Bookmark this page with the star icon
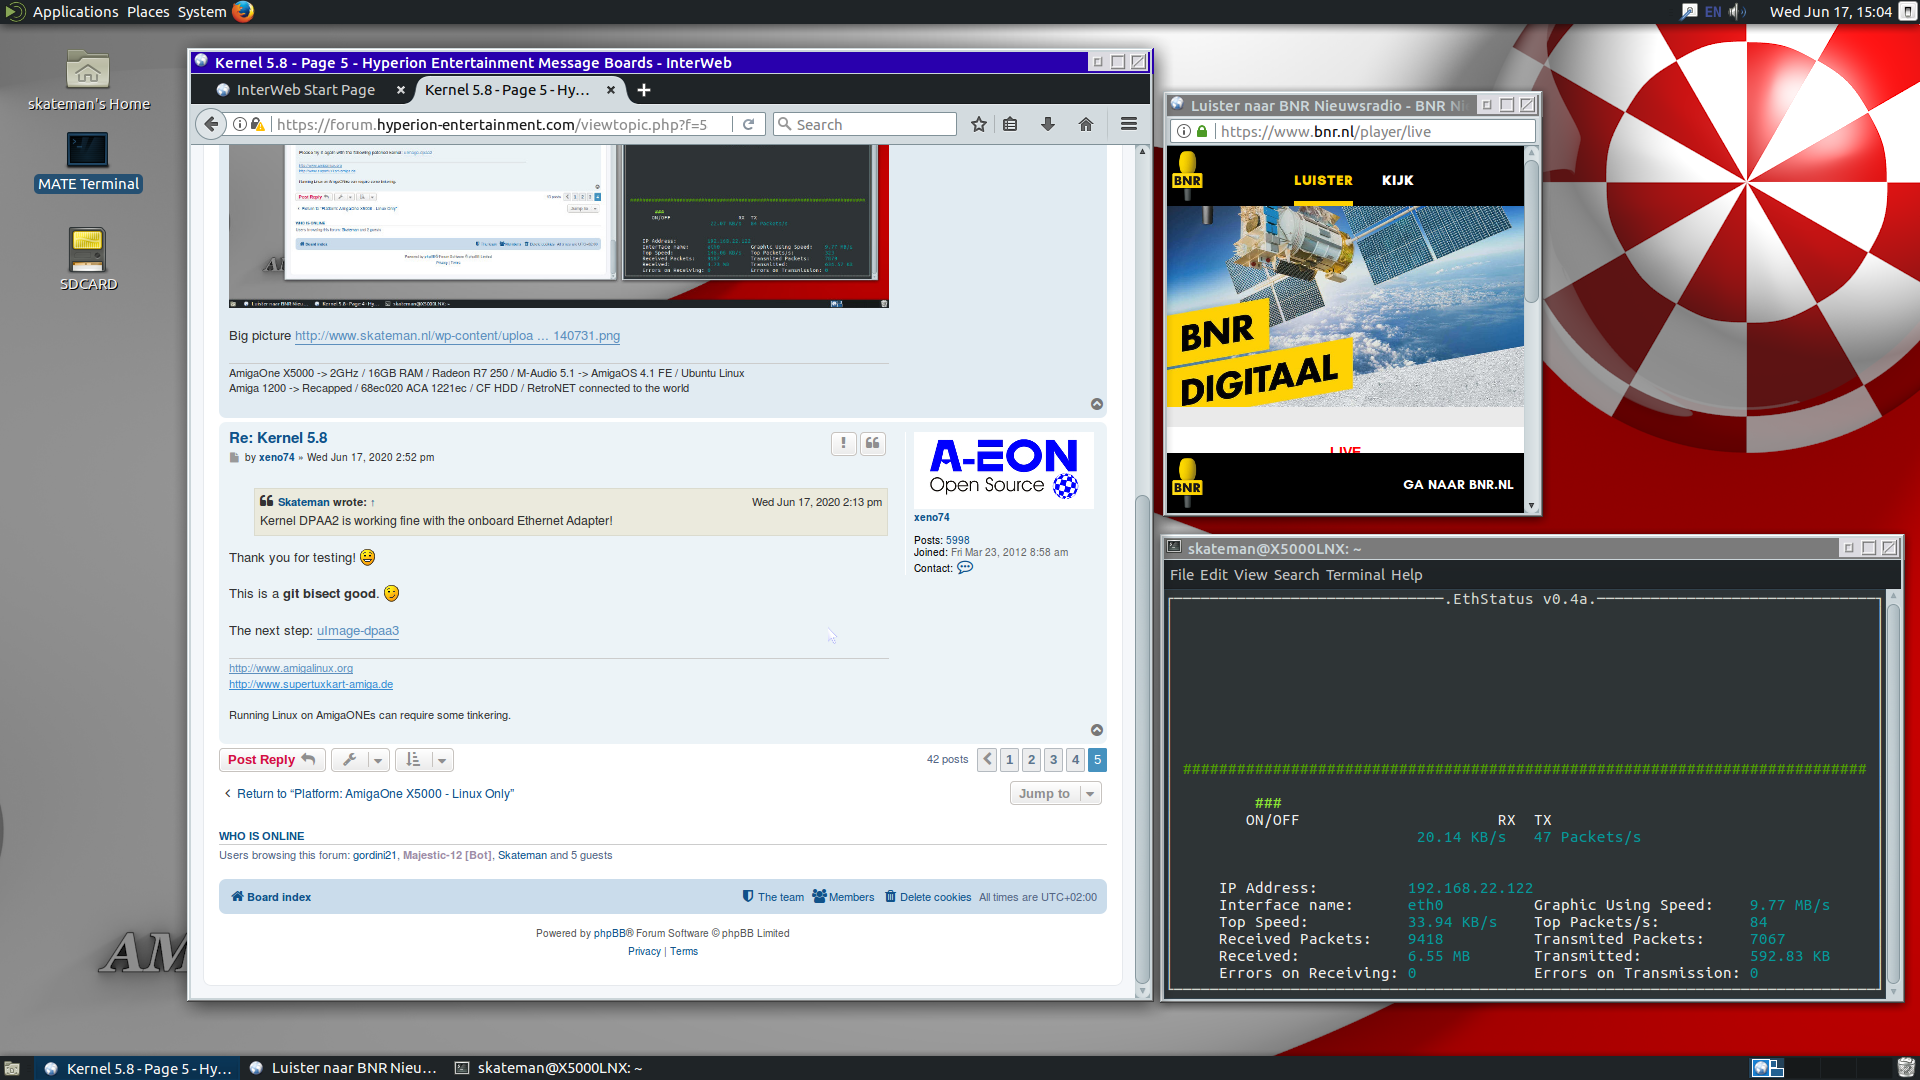 tap(979, 125)
